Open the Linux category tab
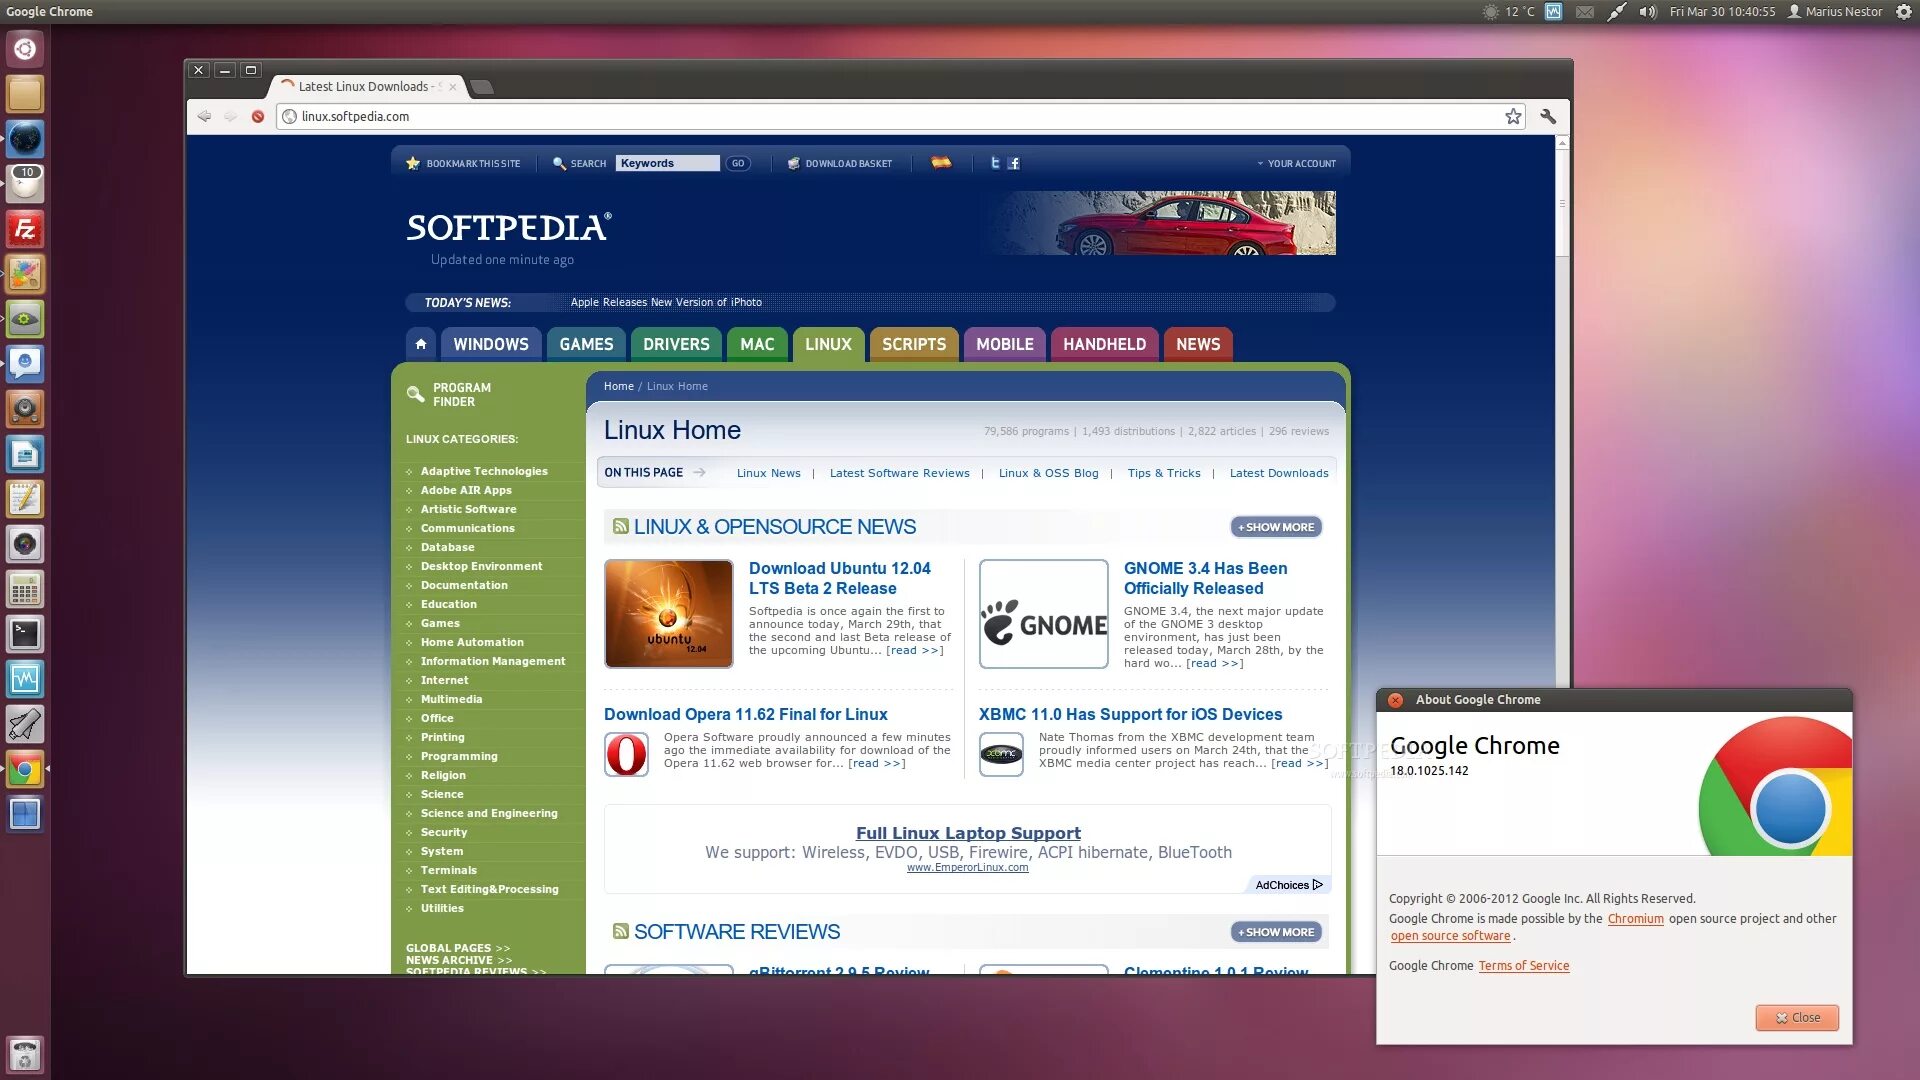 pyautogui.click(x=828, y=344)
